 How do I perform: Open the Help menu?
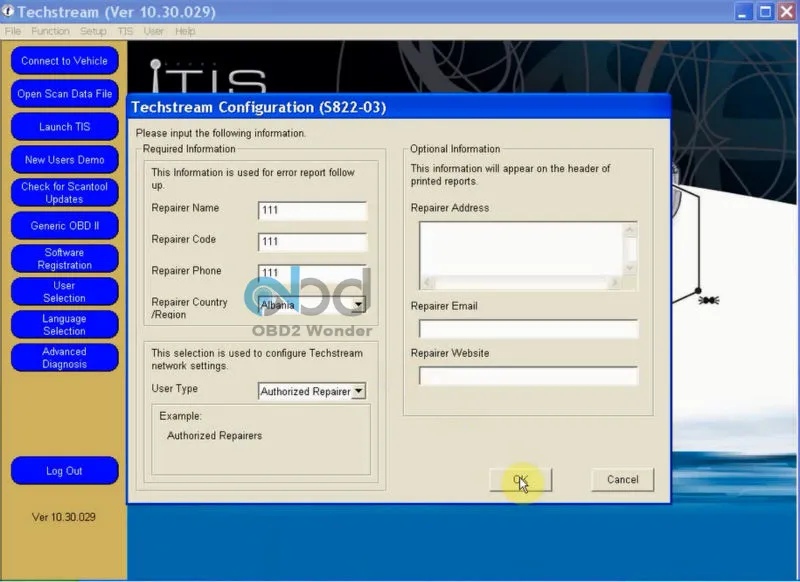click(185, 31)
